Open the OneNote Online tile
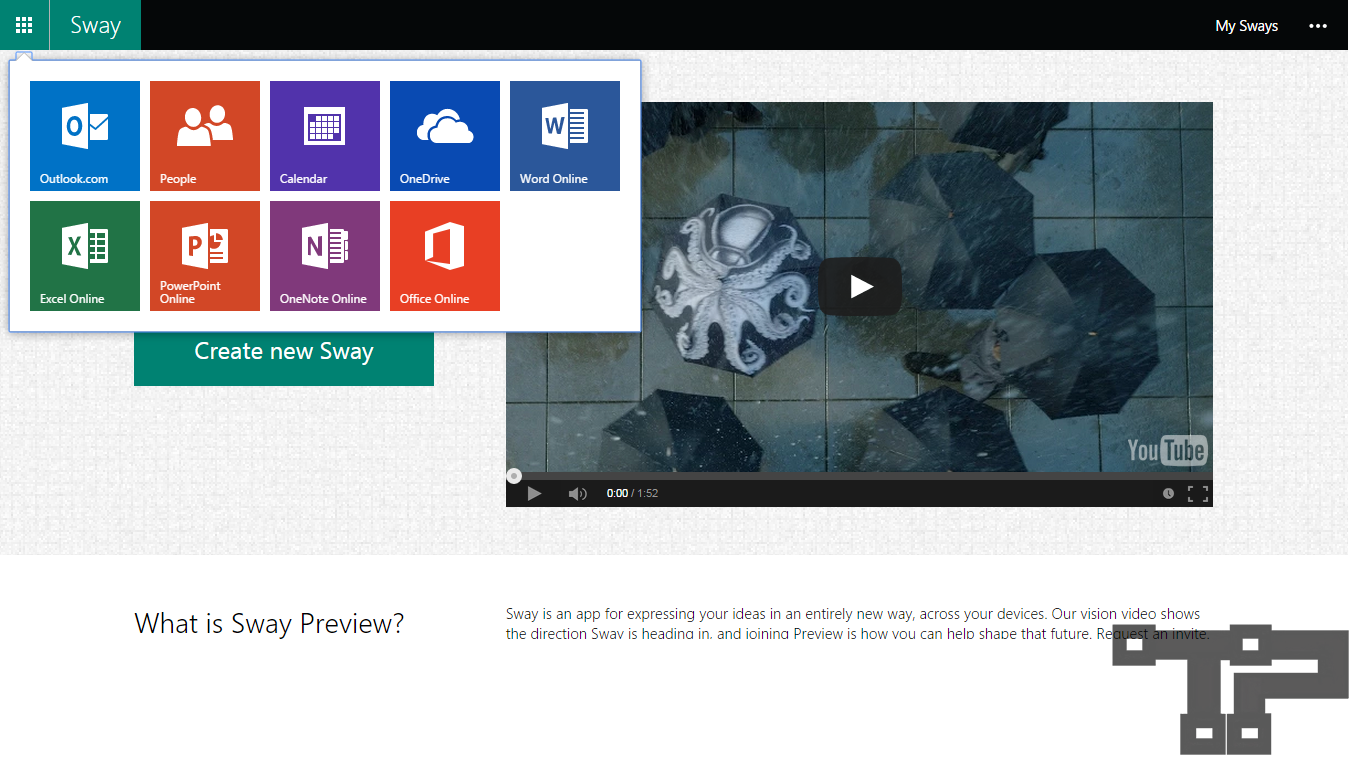This screenshot has height=768, width=1366. point(325,256)
